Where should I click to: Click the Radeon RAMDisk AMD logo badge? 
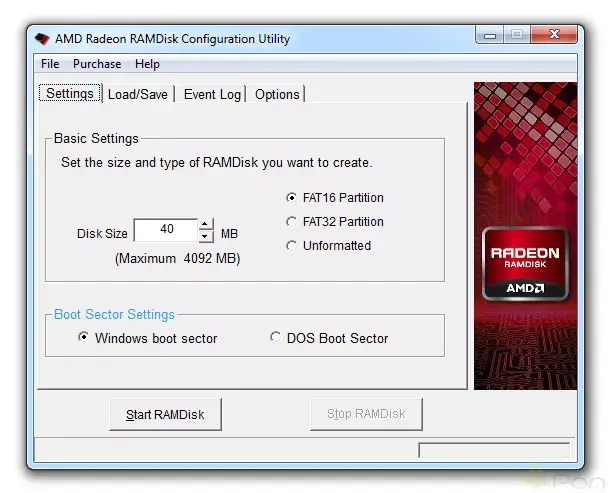(525, 264)
